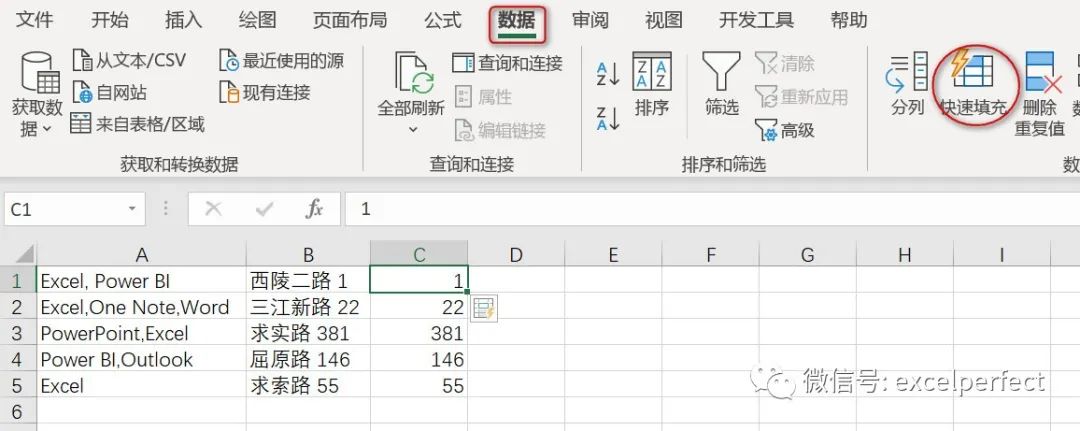Click cell containing 三江新路 22
Viewport: 1080px width, 431px height.
tap(308, 307)
